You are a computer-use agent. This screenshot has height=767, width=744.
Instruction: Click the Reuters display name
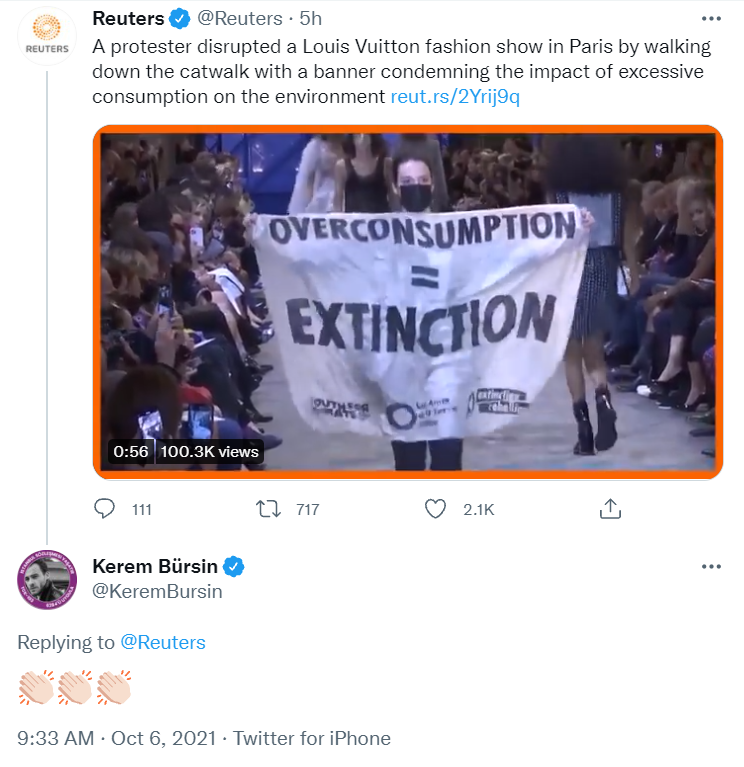(128, 19)
